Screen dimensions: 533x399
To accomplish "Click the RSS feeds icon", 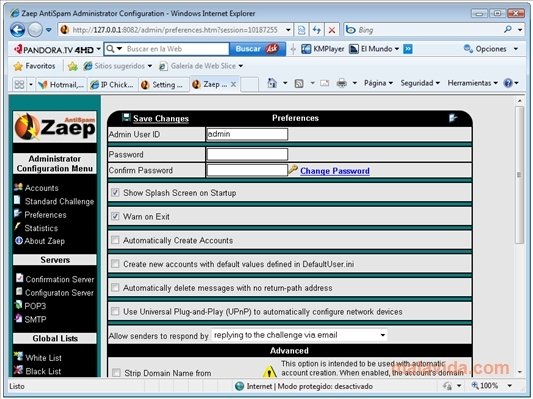I will pyautogui.click(x=299, y=83).
